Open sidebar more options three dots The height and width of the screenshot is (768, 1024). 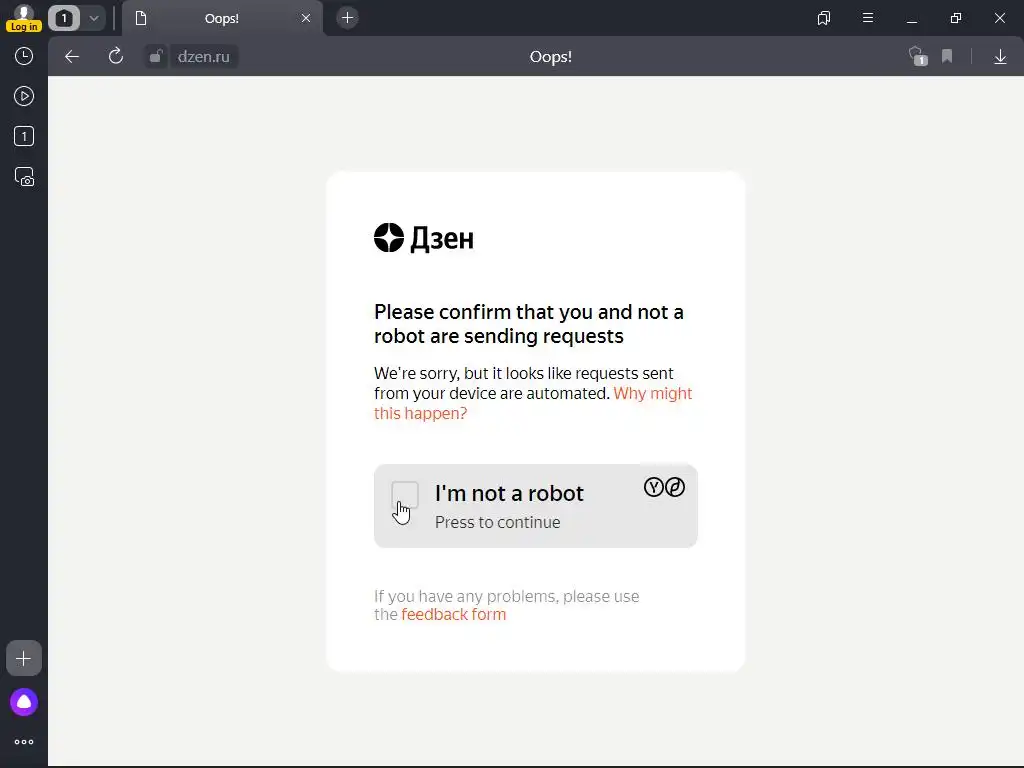24,742
